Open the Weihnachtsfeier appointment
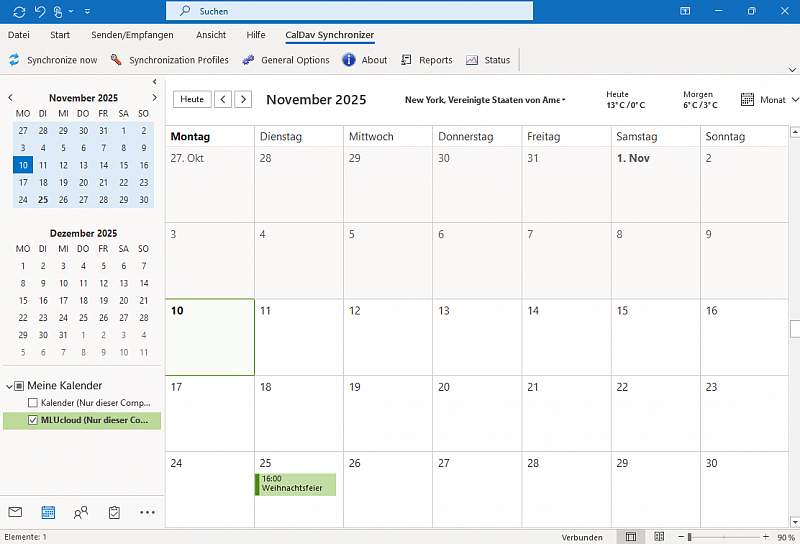 [296, 484]
